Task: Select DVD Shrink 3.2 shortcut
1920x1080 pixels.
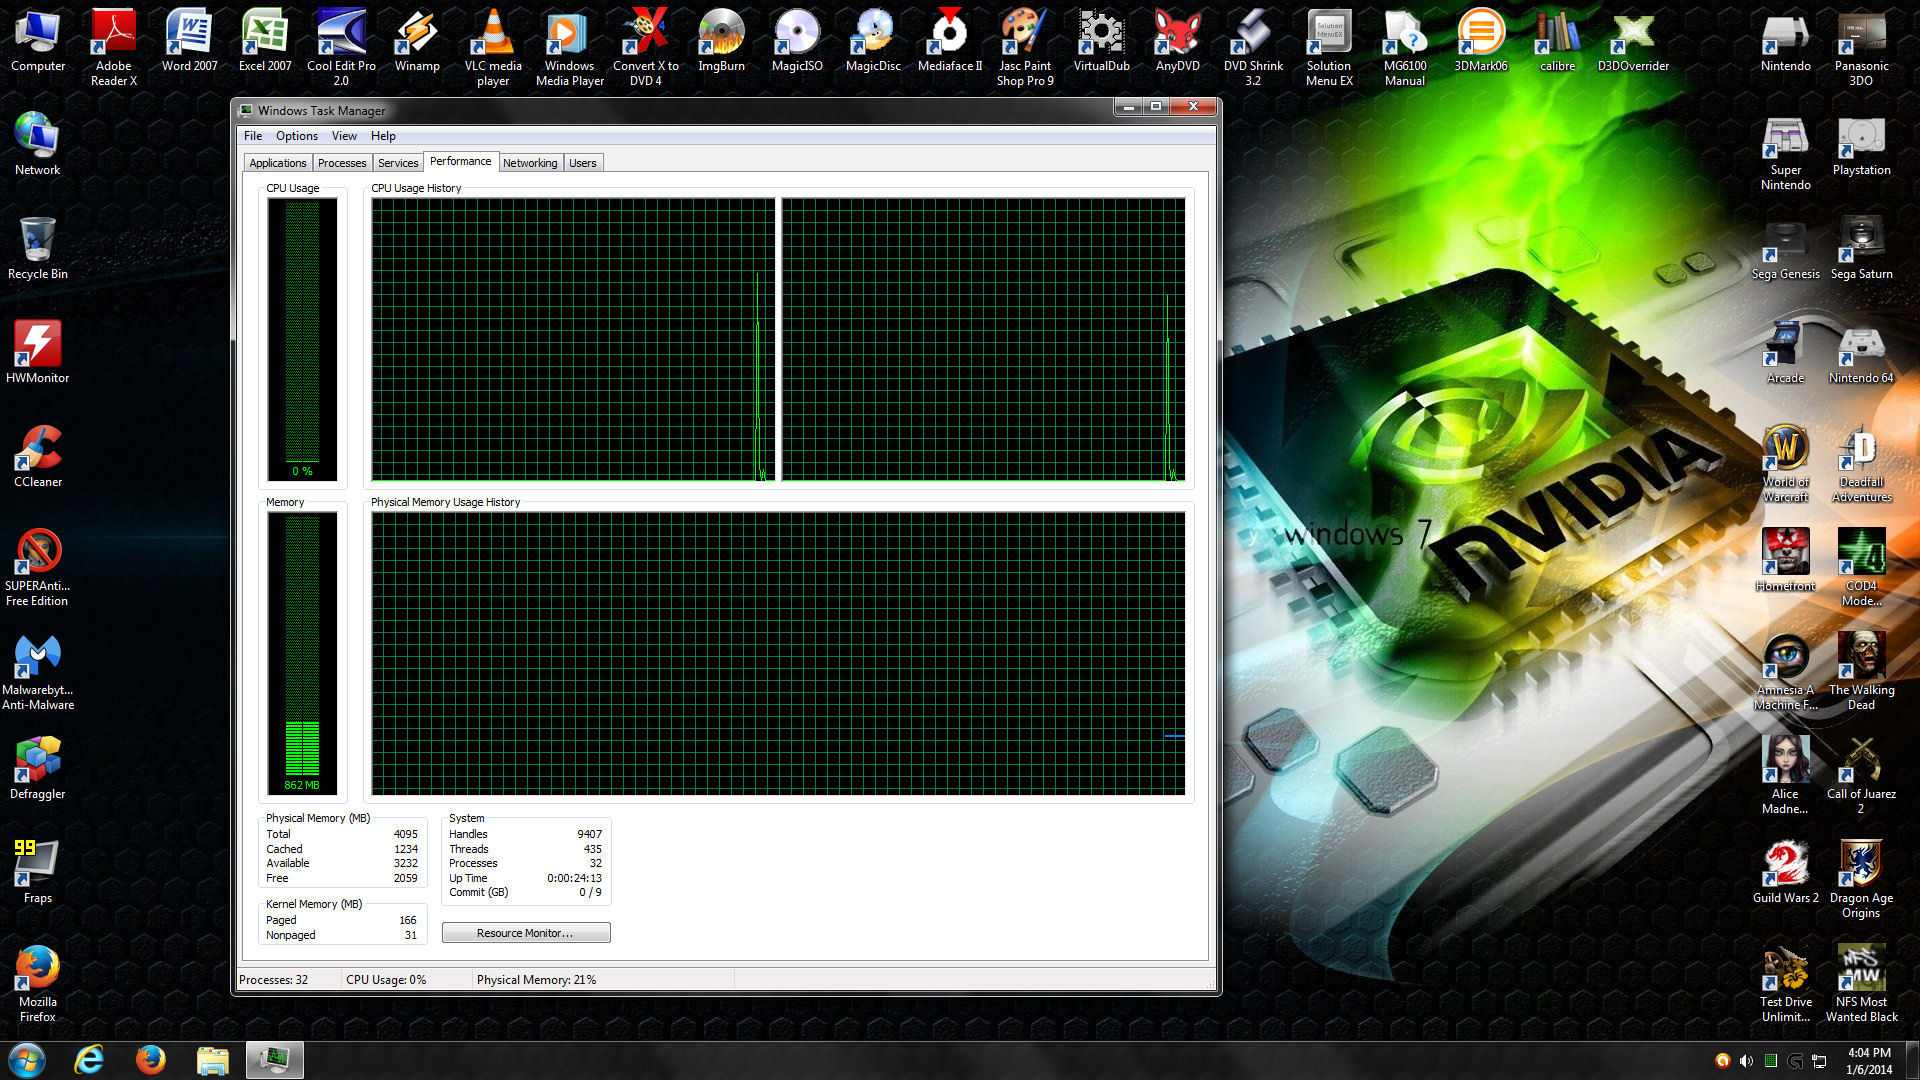Action: (x=1253, y=48)
